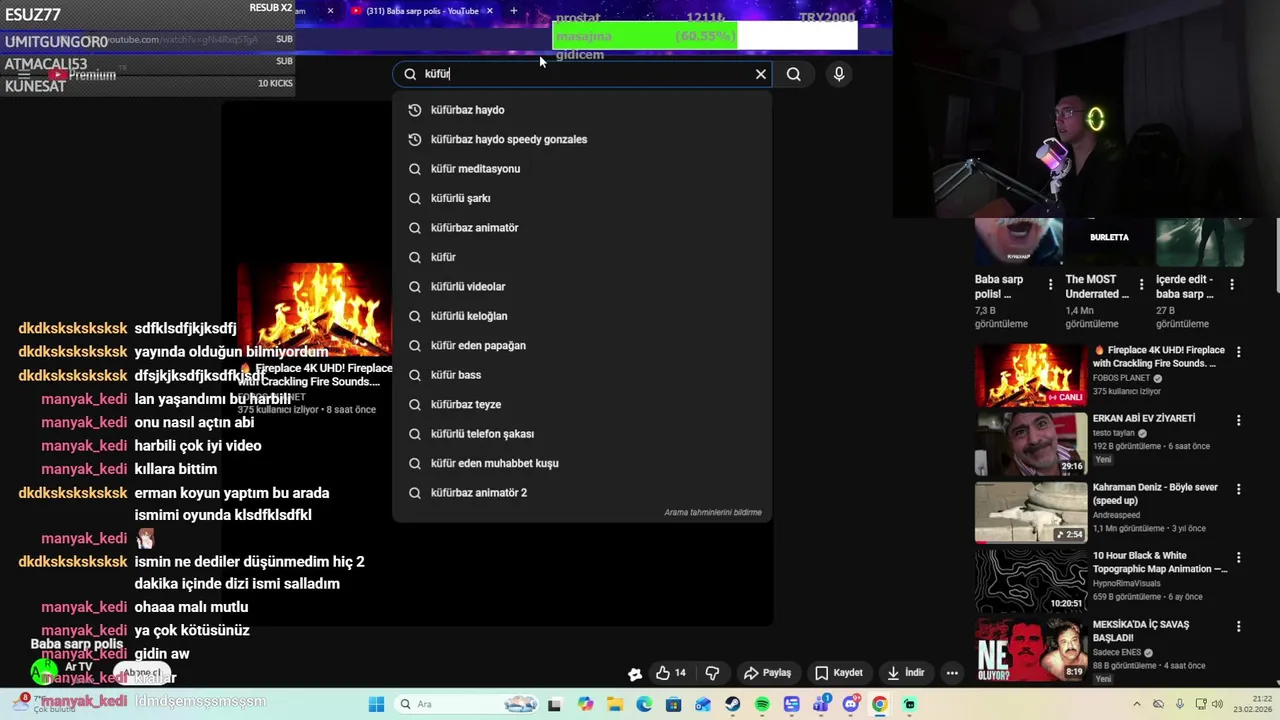Open Fireplace 4K UHD live thumbnail in sidebar
Viewport: 1280px width, 720px height.
(1031, 375)
